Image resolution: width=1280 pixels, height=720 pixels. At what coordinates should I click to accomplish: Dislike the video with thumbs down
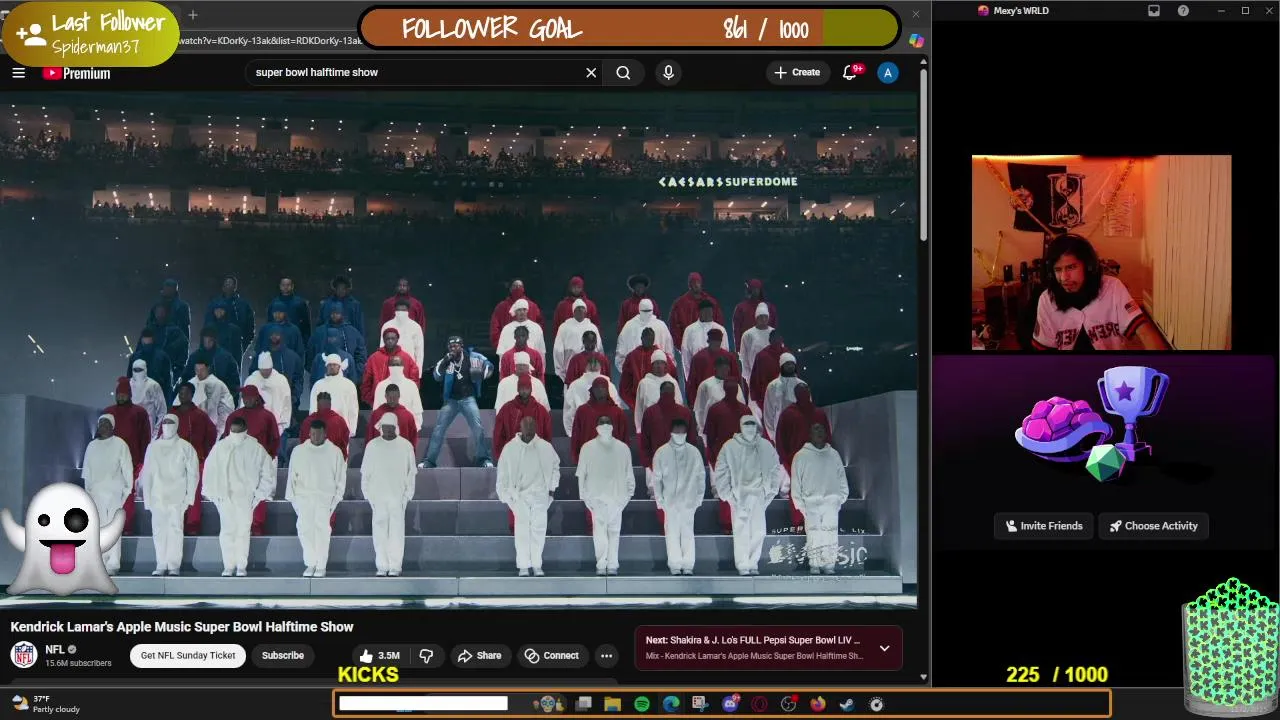[426, 655]
